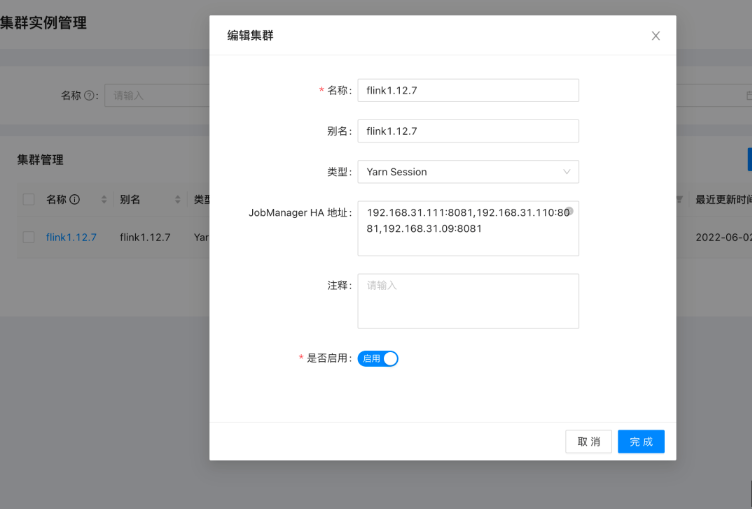The width and height of the screenshot is (752, 509).
Task: Close the 编辑集群 dialog with X icon
Action: pos(656,36)
